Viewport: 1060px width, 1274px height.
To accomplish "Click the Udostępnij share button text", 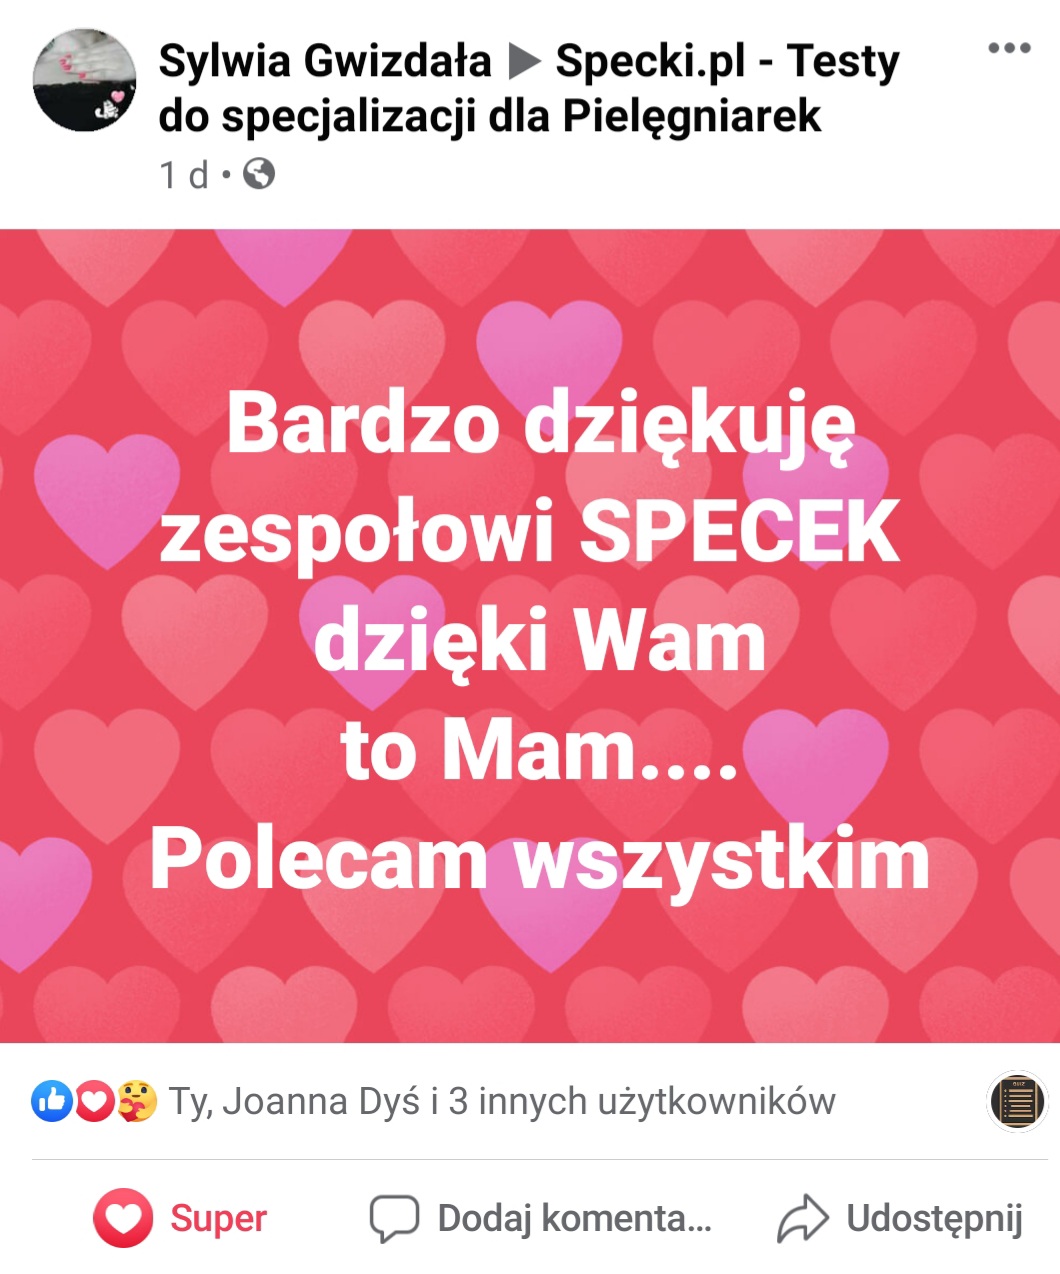I will tap(934, 1219).
